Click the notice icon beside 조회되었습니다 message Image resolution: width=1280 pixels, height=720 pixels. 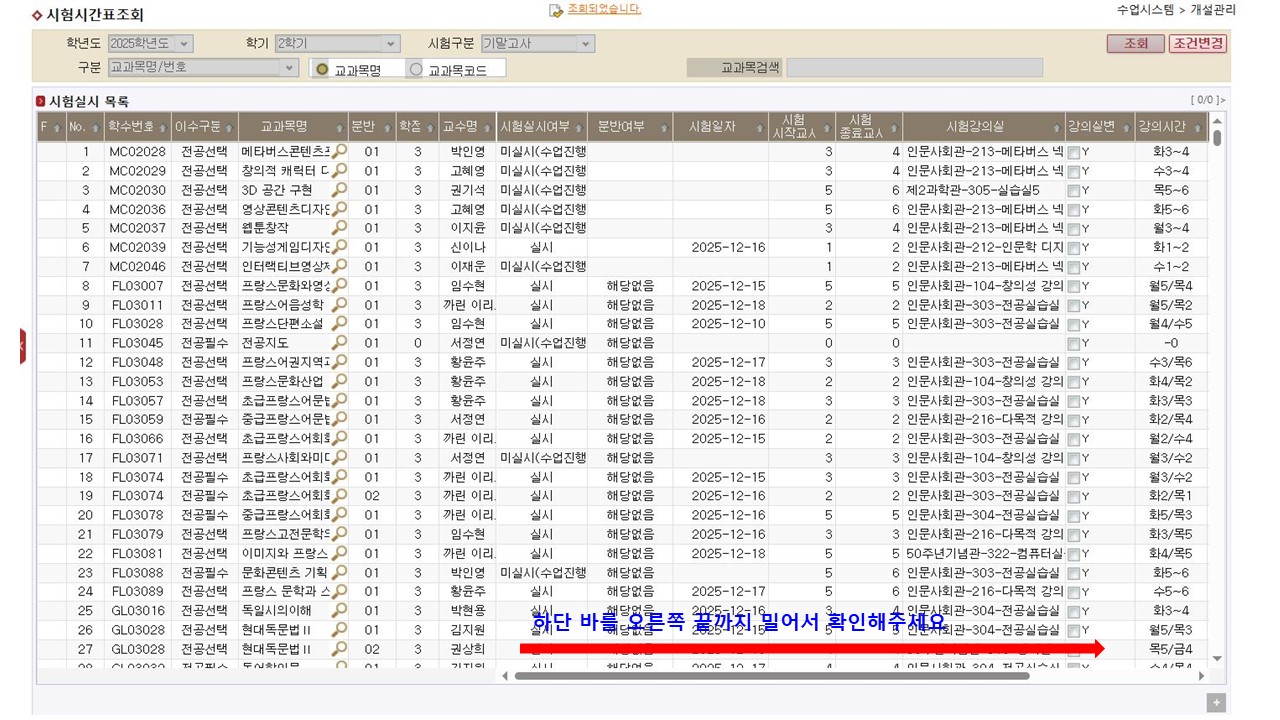point(553,11)
